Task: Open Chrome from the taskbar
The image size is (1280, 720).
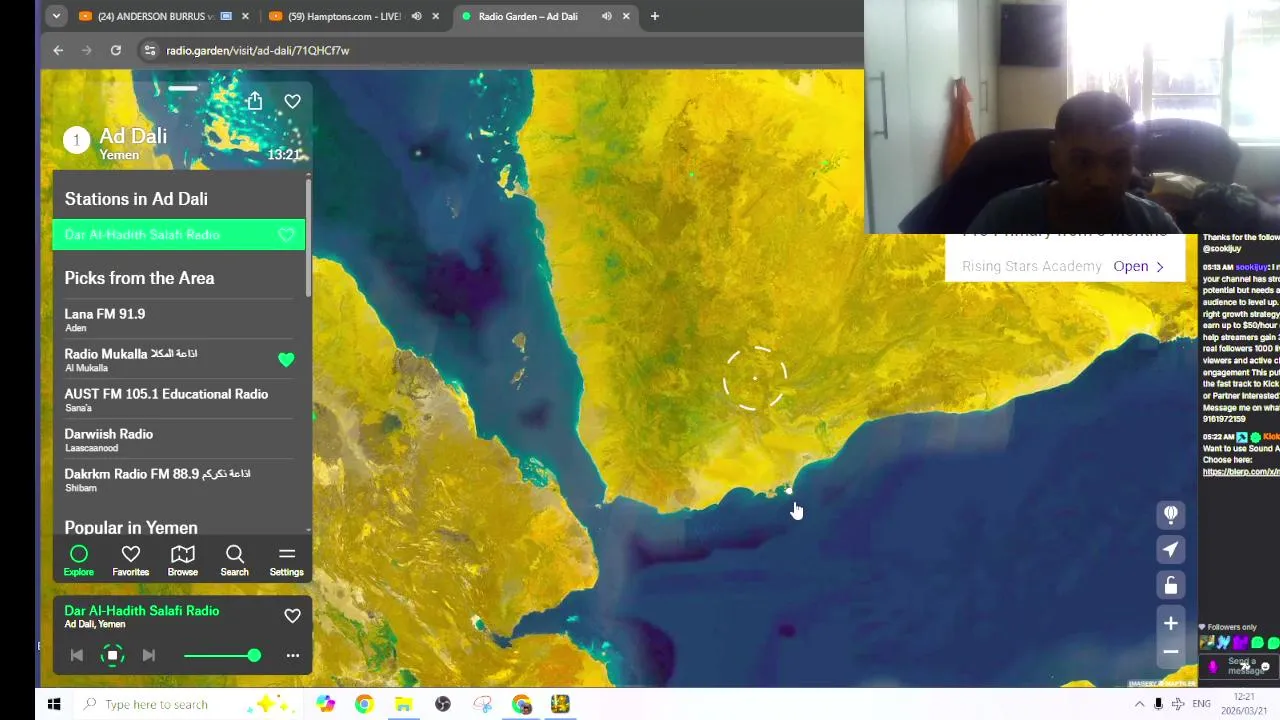Action: tap(364, 704)
